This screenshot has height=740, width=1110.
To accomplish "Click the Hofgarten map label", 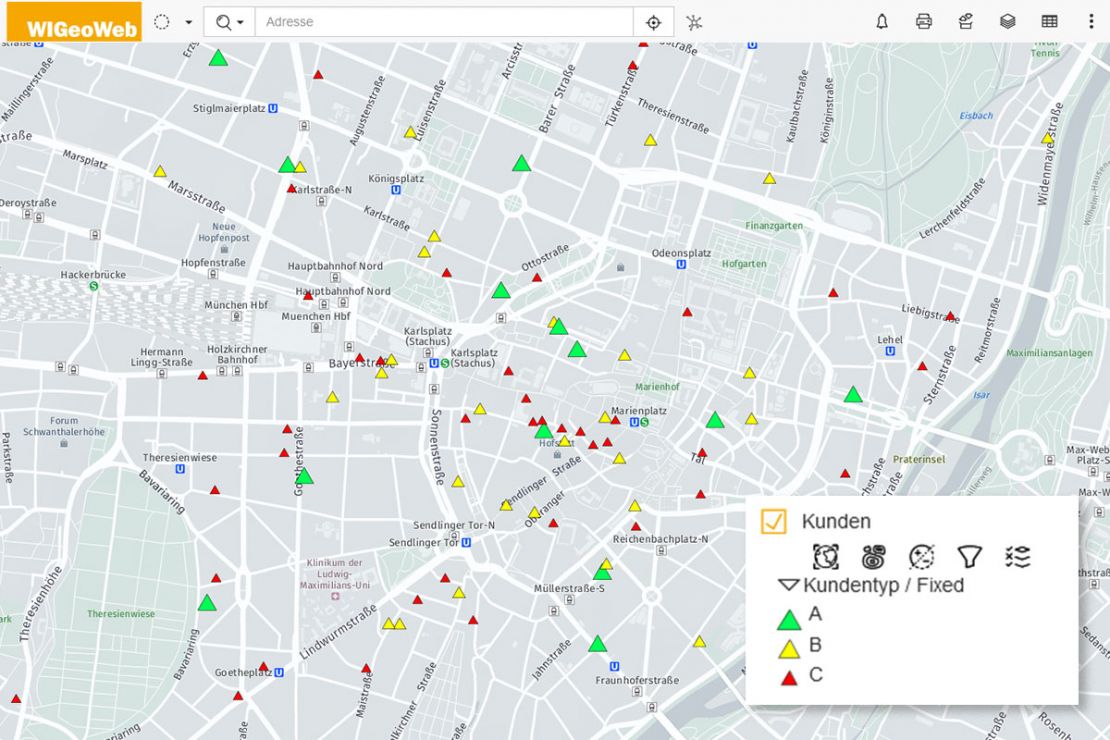I will pos(744,263).
